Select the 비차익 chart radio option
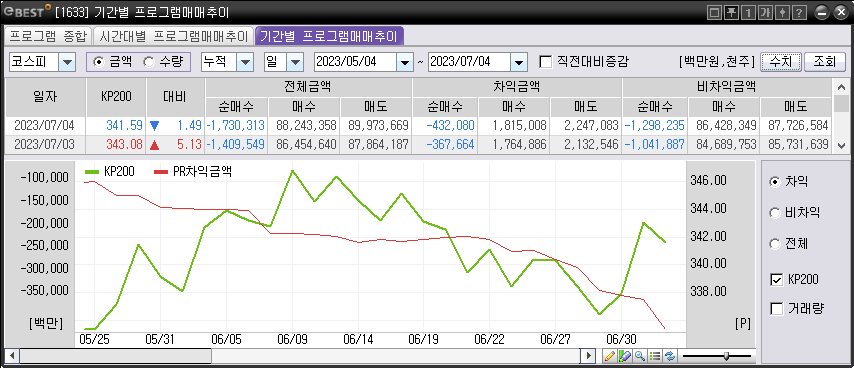 coord(774,213)
